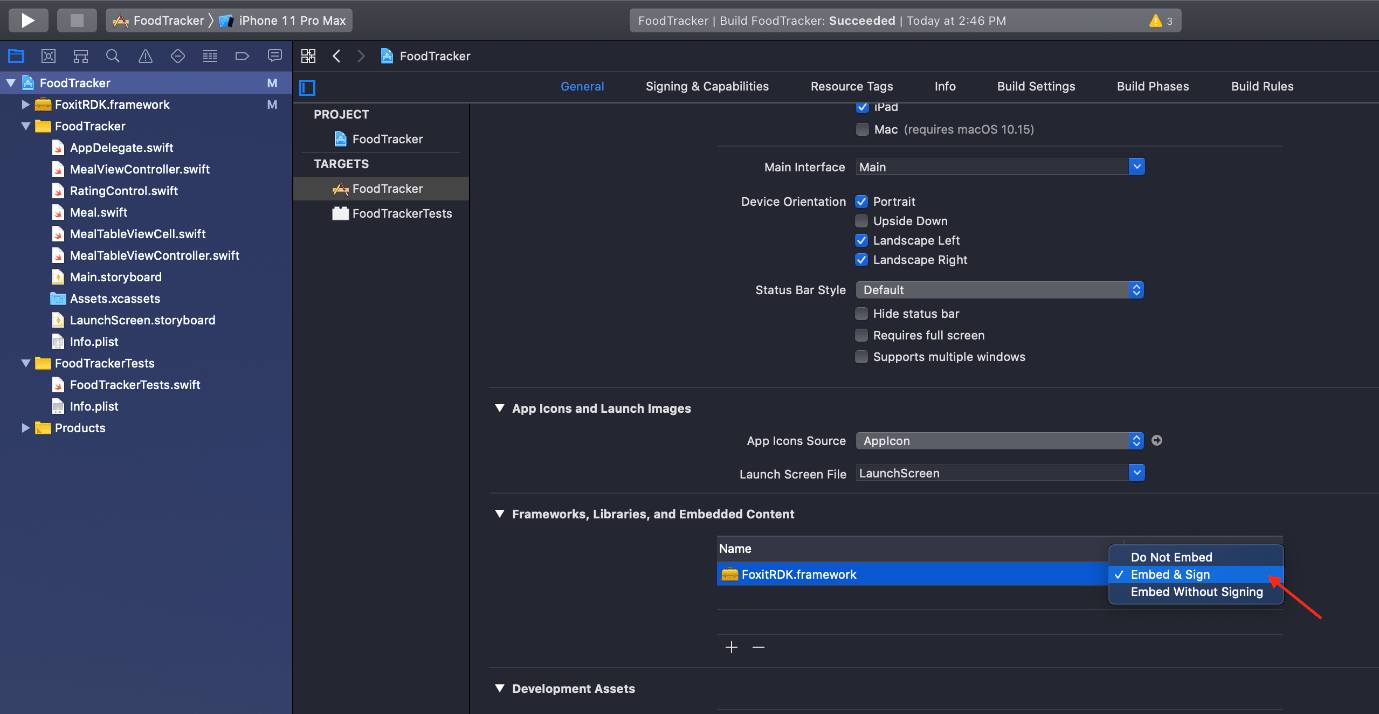The image size is (1379, 714).
Task: Enable the Mac device checkbox
Action: click(x=862, y=130)
